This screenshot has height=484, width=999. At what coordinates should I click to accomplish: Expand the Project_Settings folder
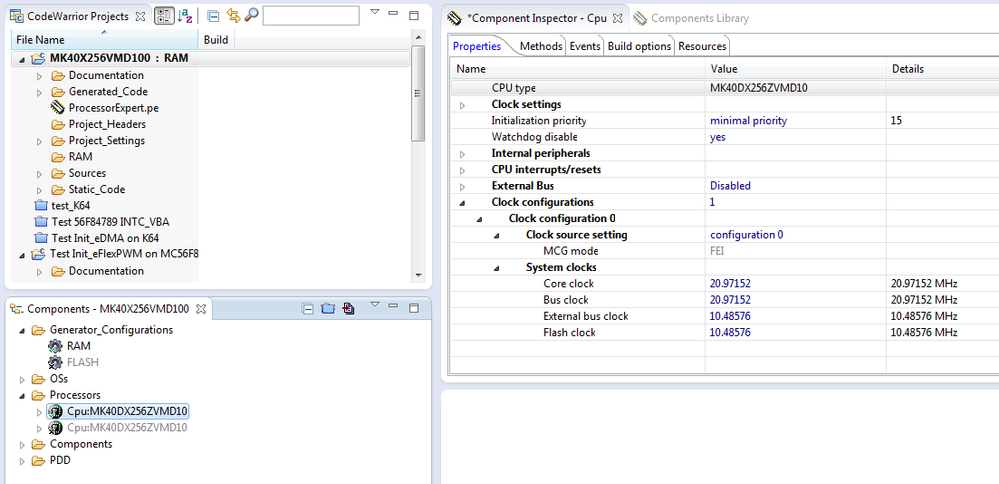click(40, 141)
